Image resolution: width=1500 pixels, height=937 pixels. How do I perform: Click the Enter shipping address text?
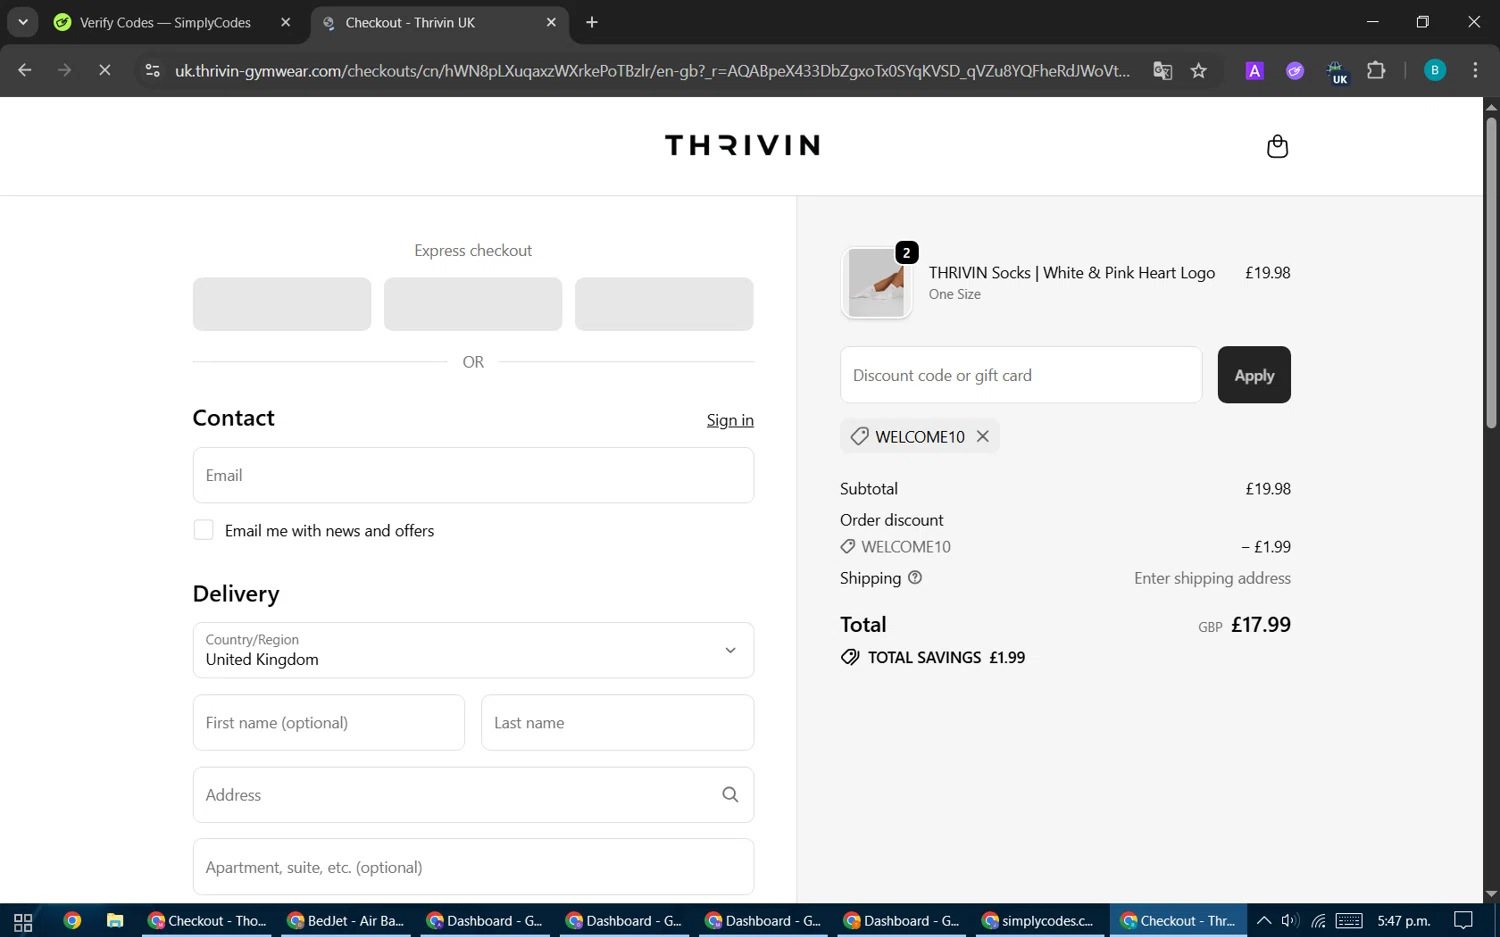click(1212, 578)
